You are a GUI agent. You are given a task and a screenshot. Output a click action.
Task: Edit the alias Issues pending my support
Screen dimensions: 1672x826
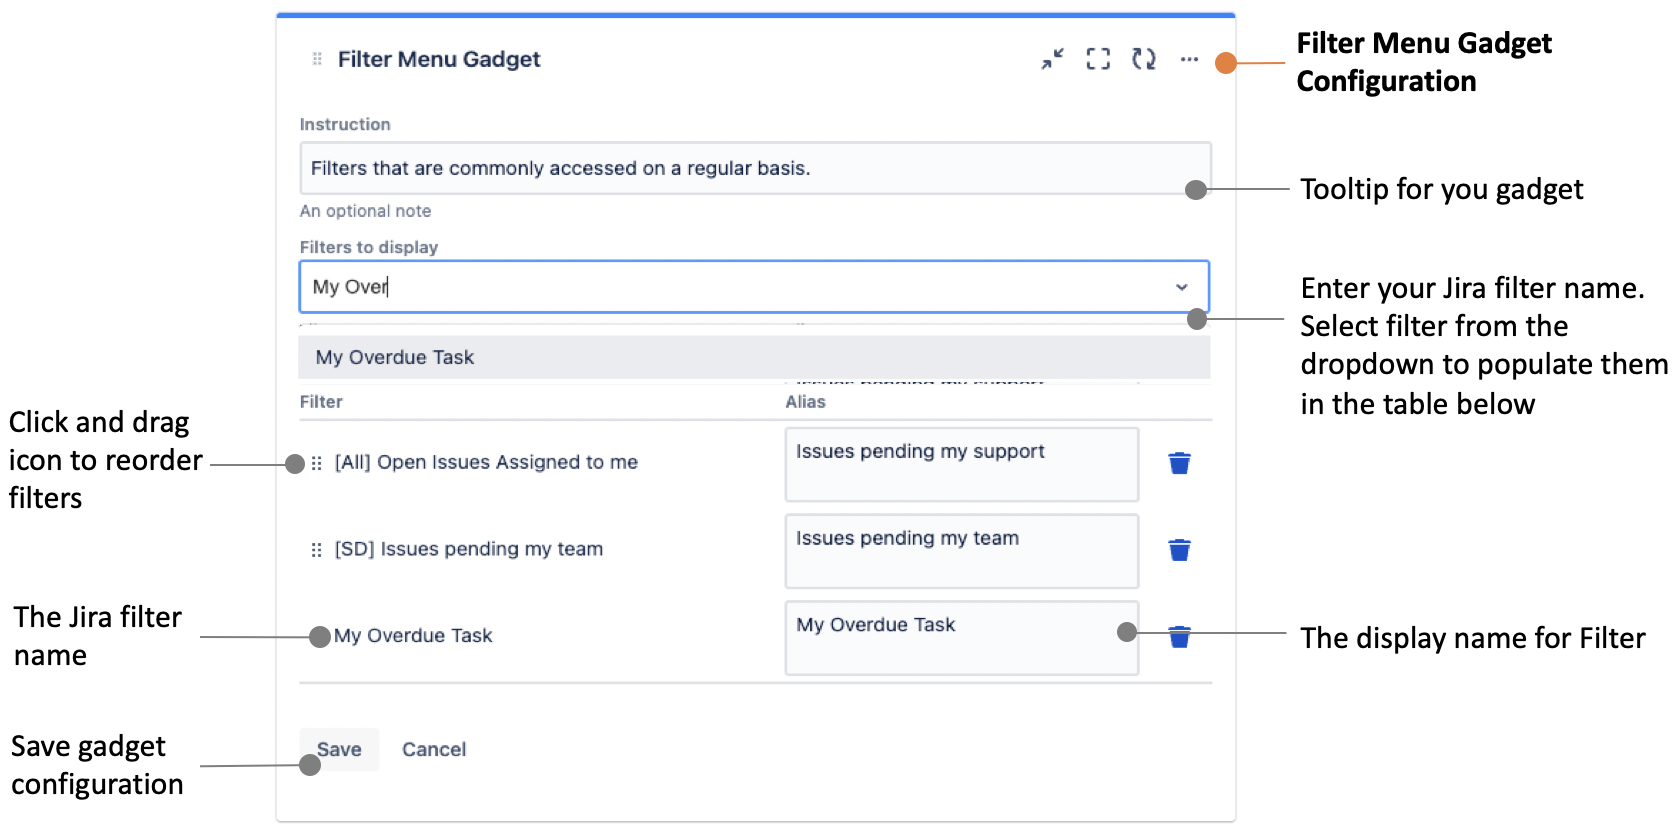[x=961, y=464]
